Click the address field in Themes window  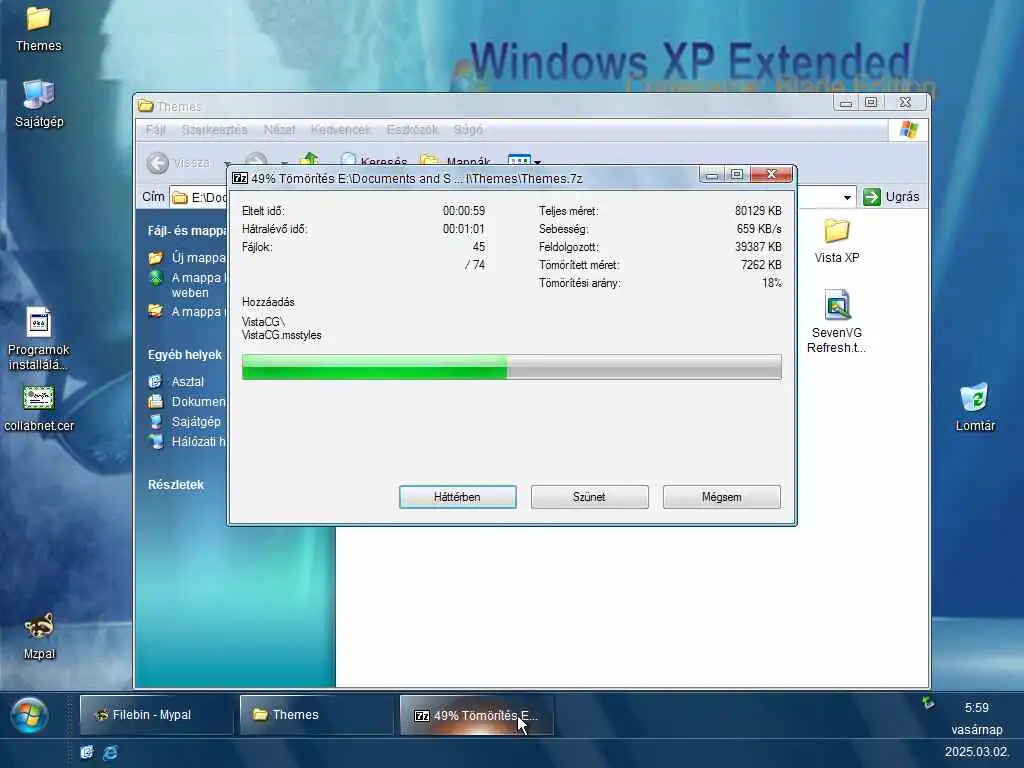[513, 197]
